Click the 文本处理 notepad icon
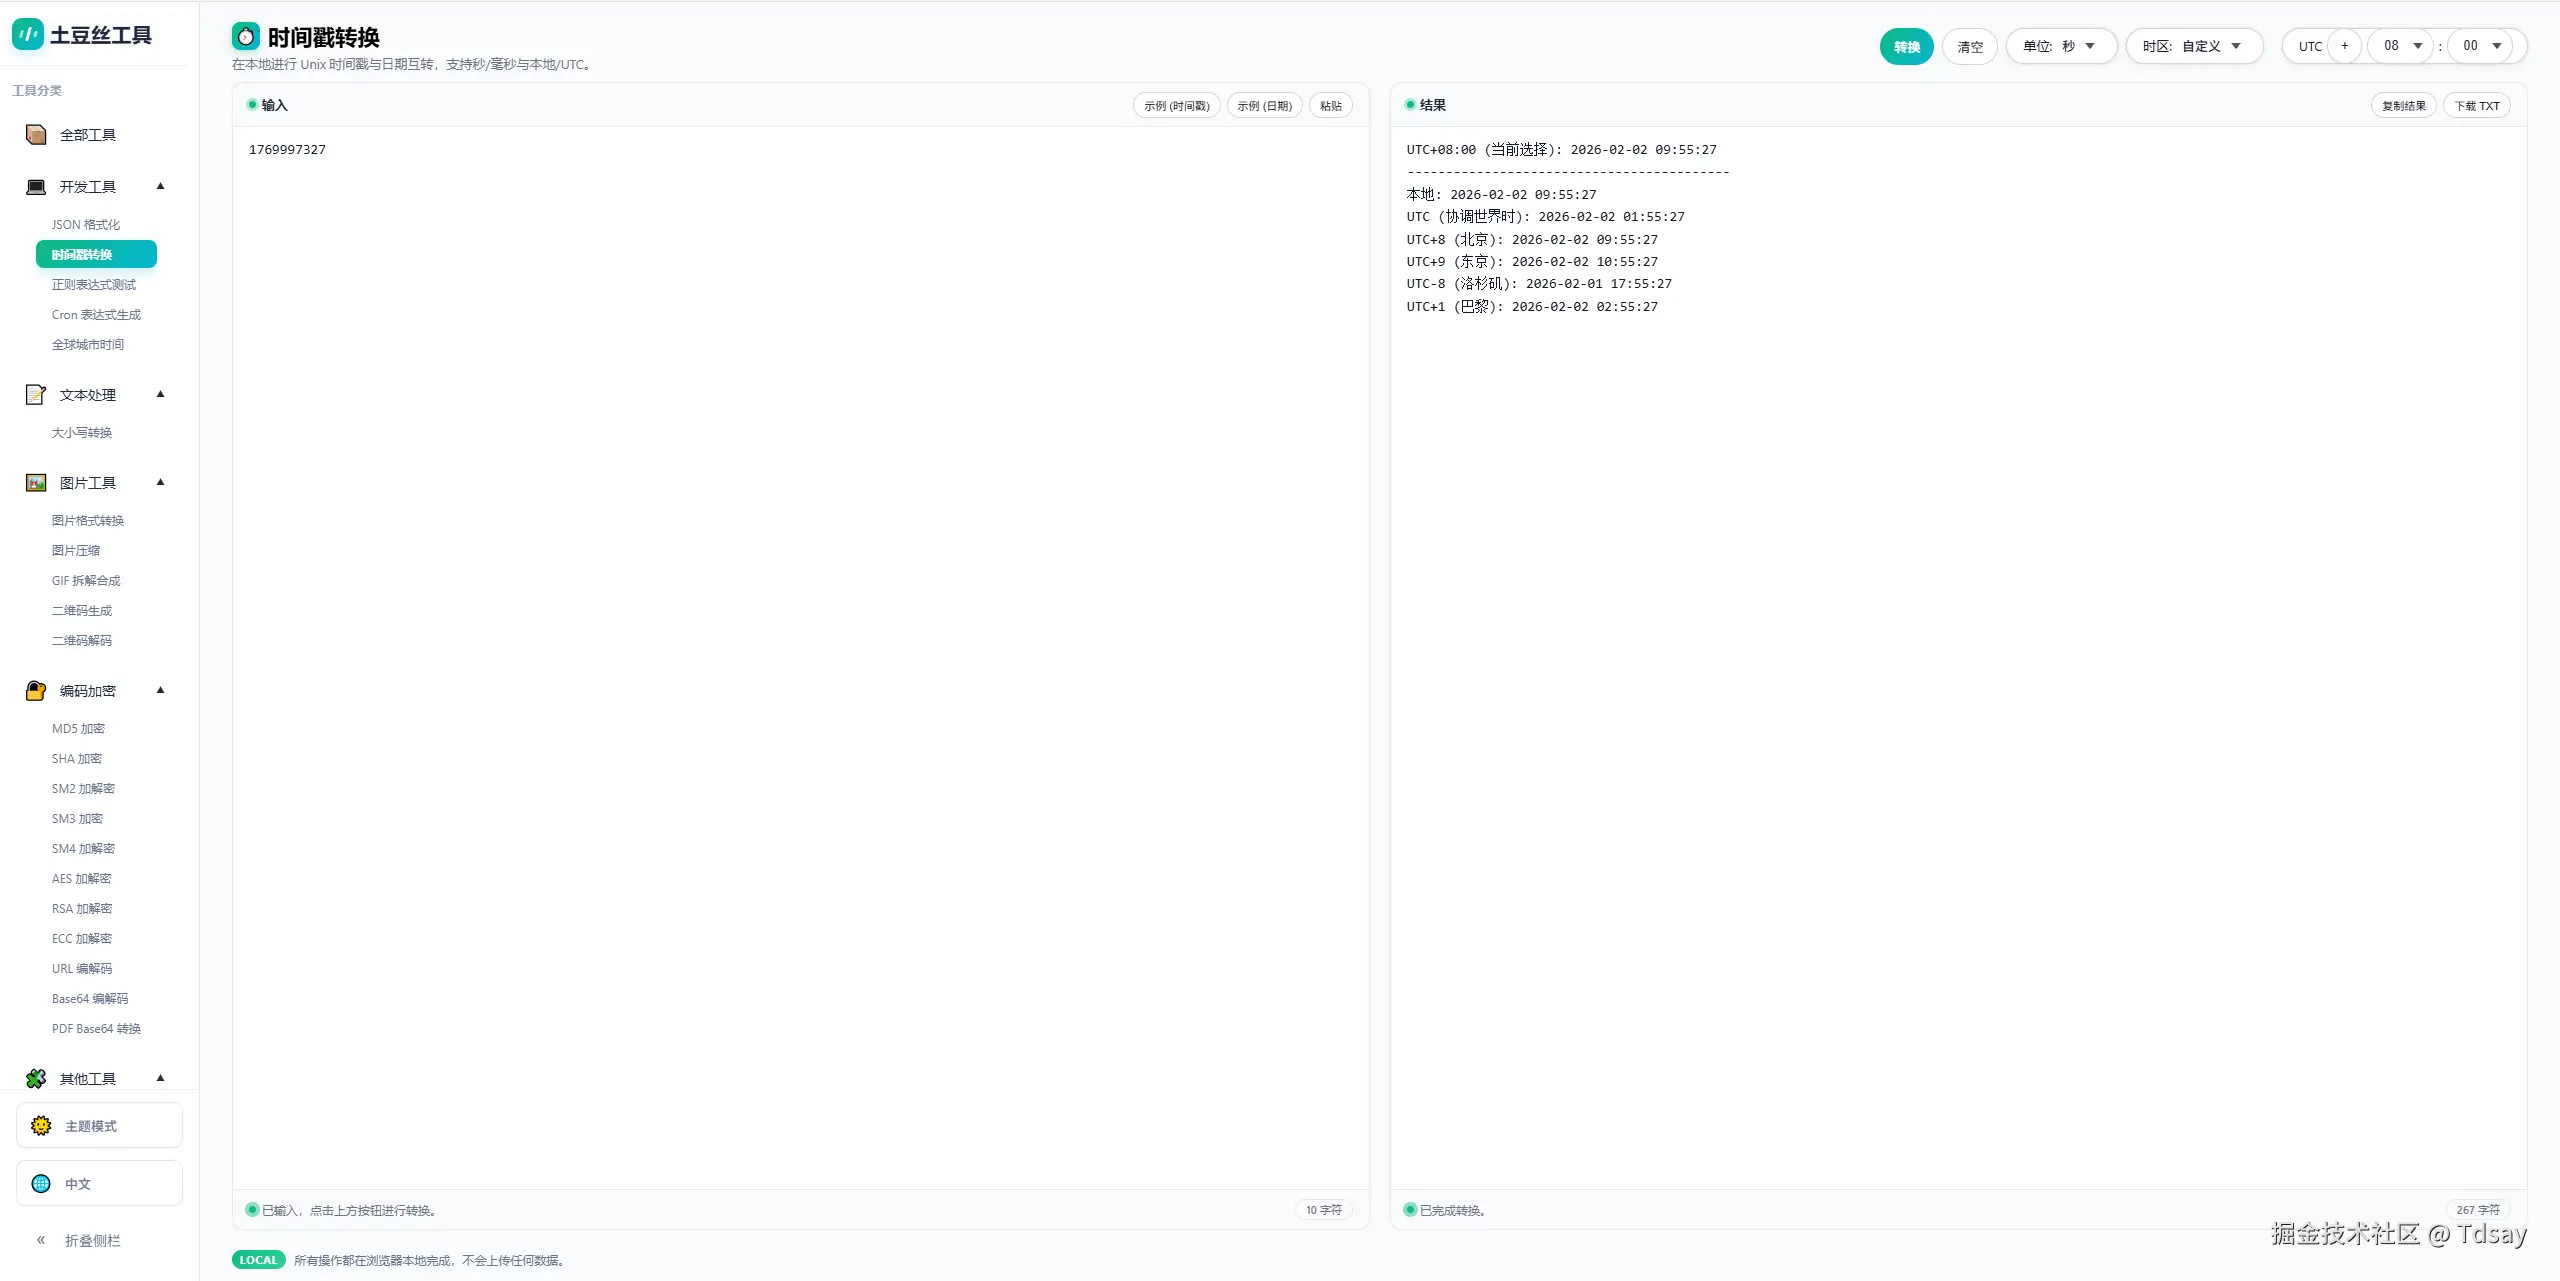The image size is (2560, 1281). pyautogui.click(x=36, y=395)
